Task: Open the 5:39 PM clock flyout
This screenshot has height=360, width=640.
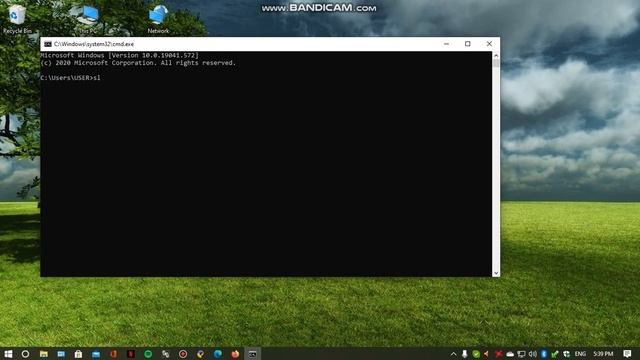Action: (x=603, y=354)
